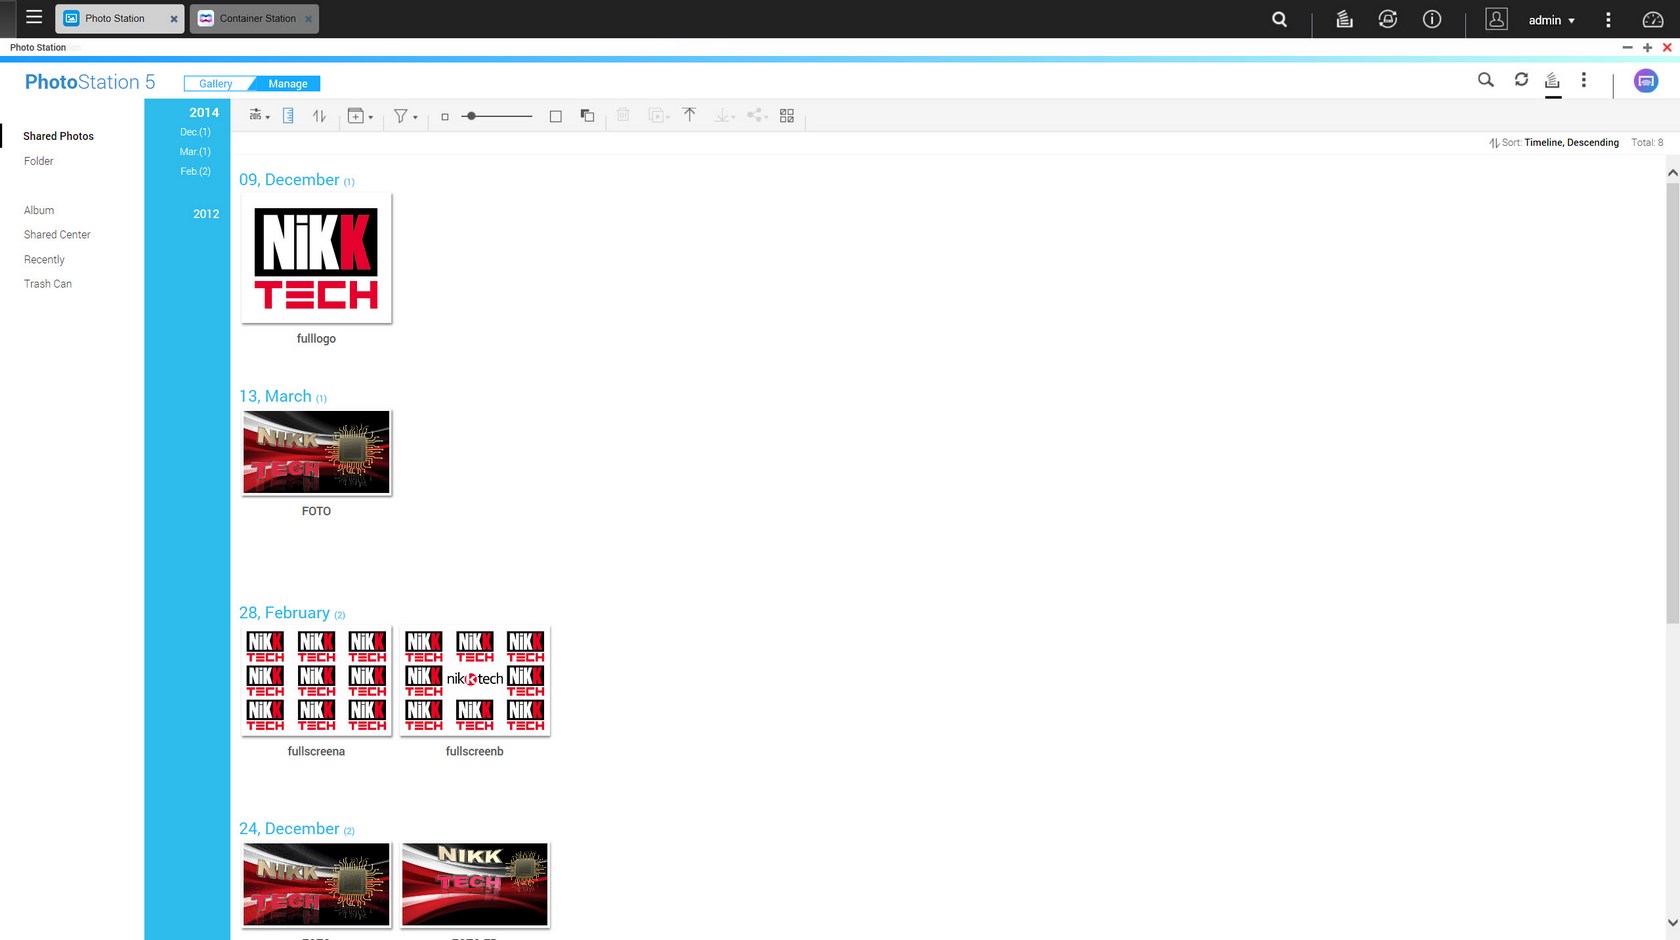This screenshot has width=1680, height=940.
Task: Open Folder view in sidebar
Action: [39, 161]
